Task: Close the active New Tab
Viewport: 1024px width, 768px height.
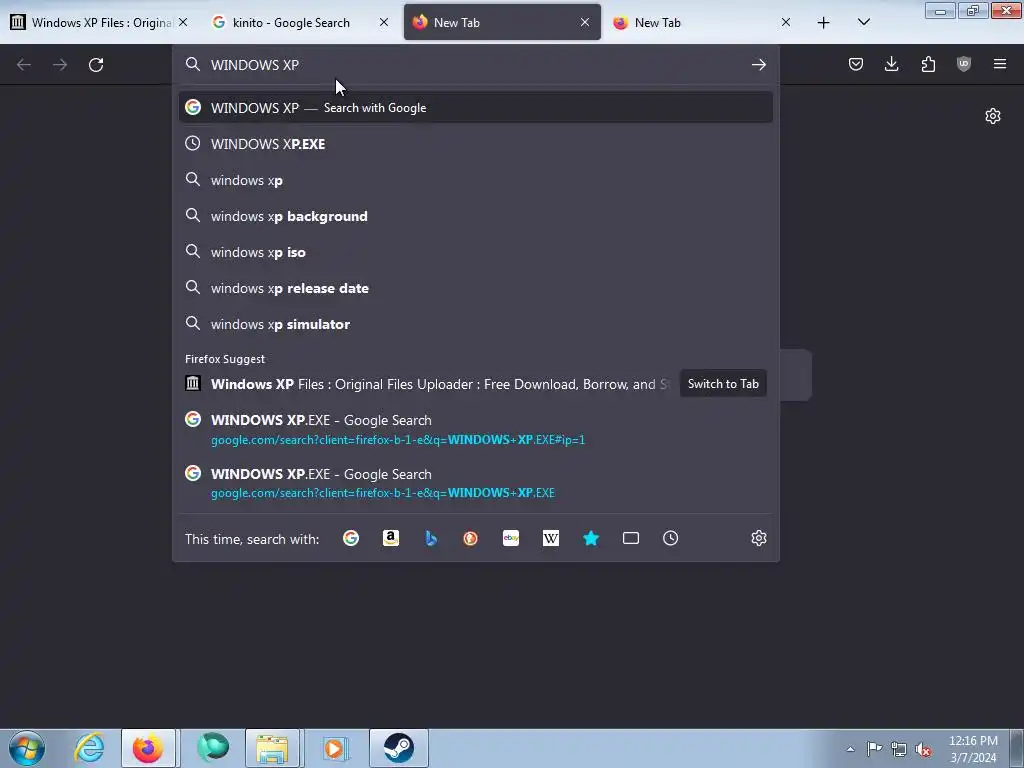Action: click(x=585, y=23)
